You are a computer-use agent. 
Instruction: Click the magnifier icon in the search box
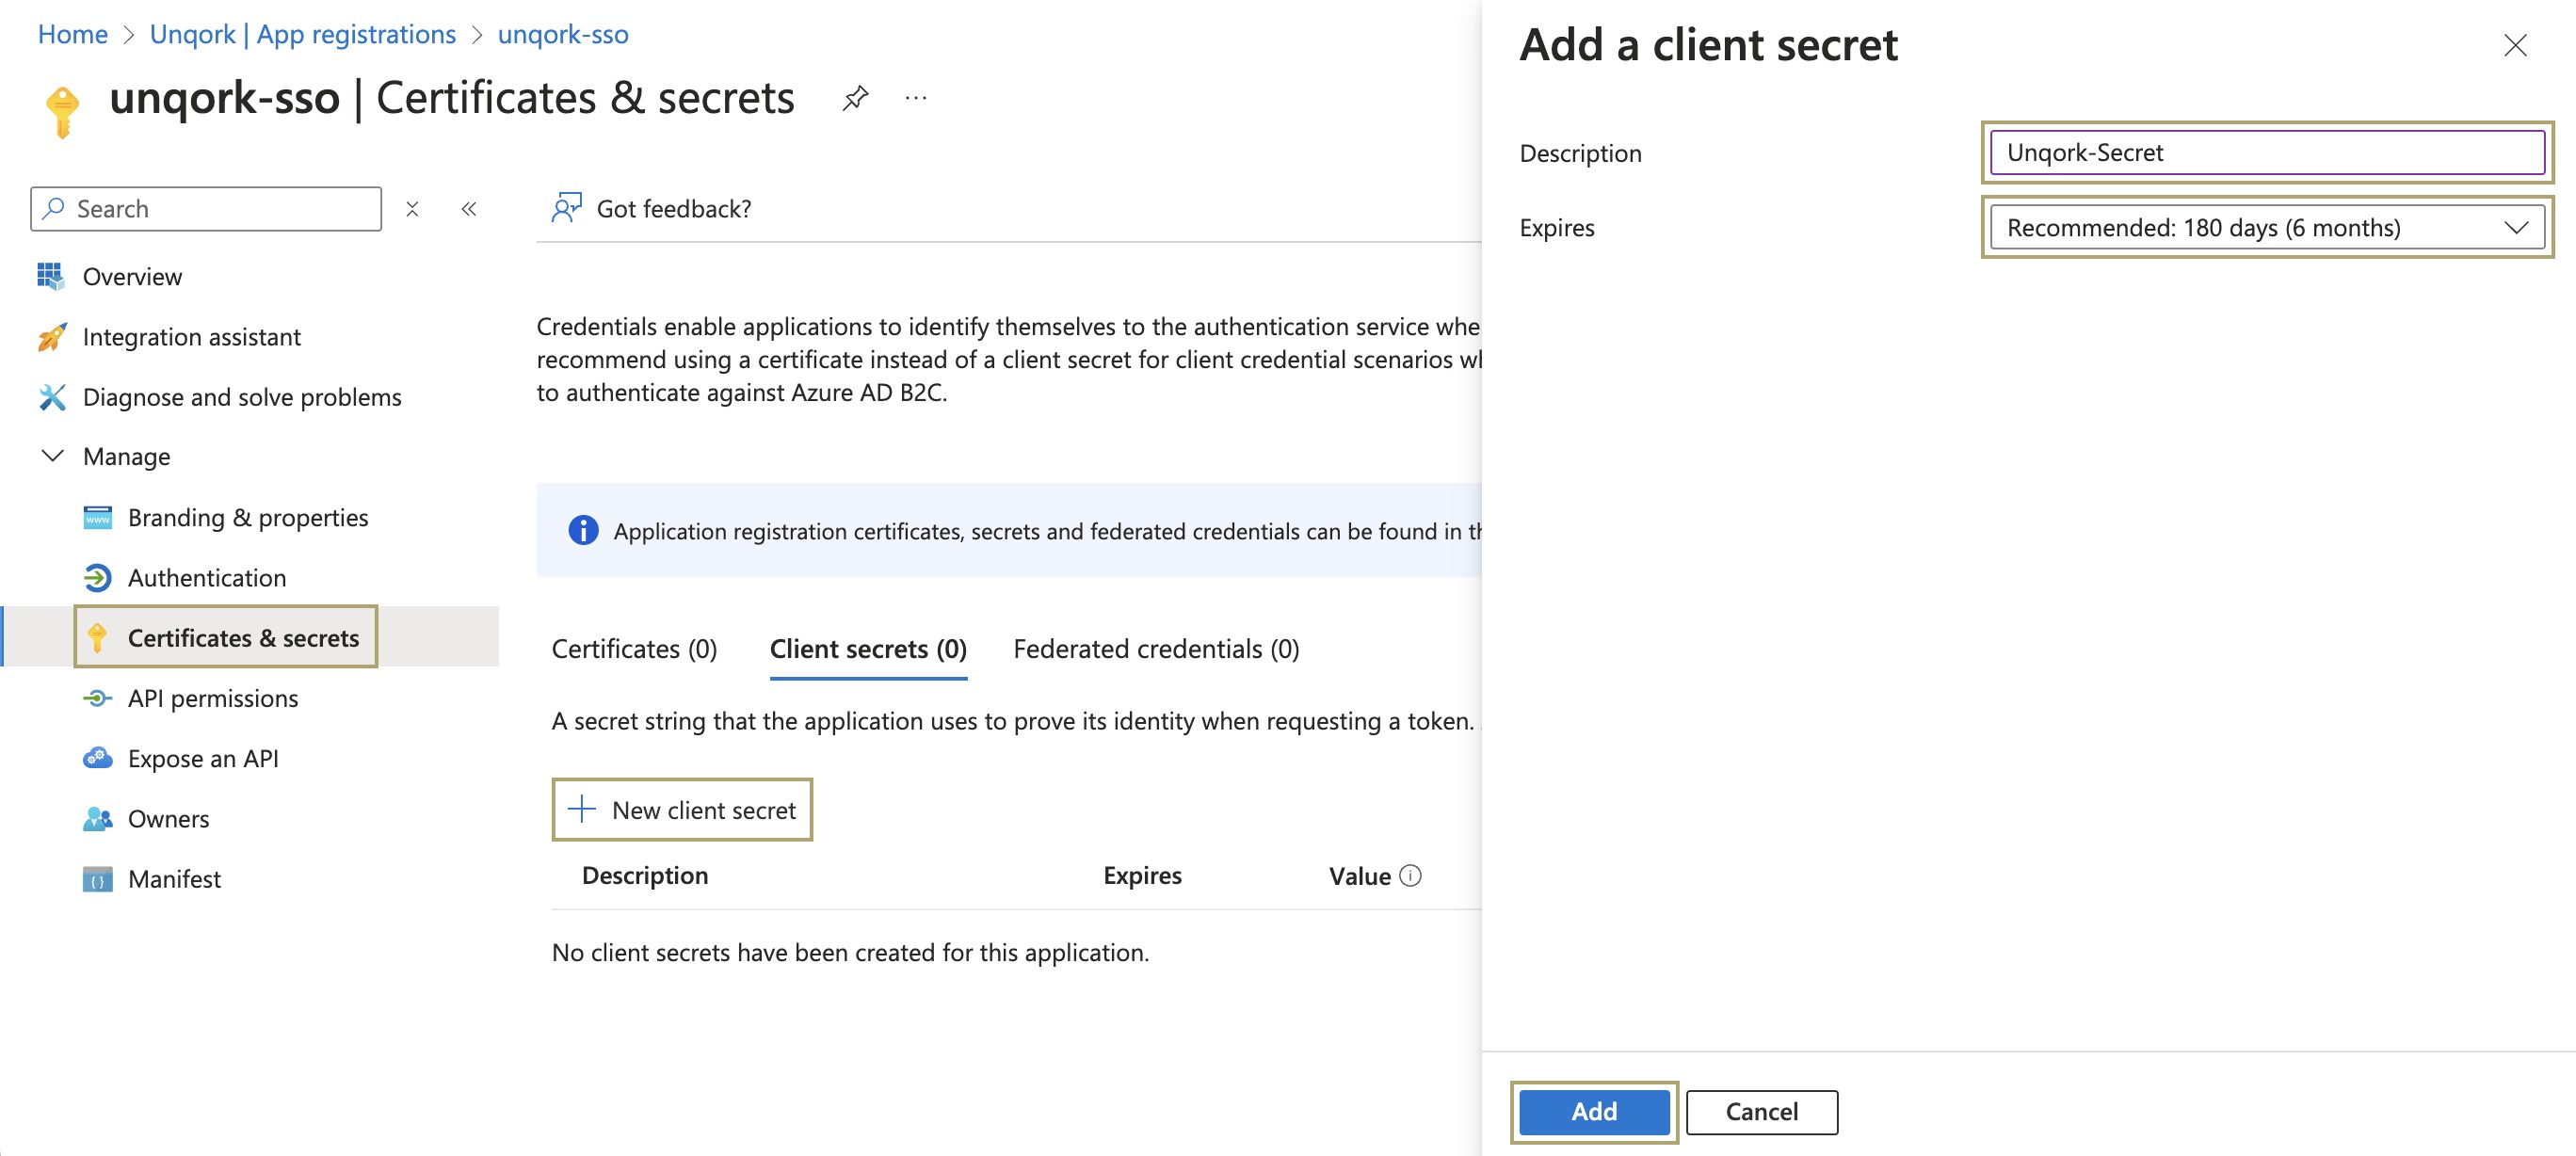click(x=54, y=208)
